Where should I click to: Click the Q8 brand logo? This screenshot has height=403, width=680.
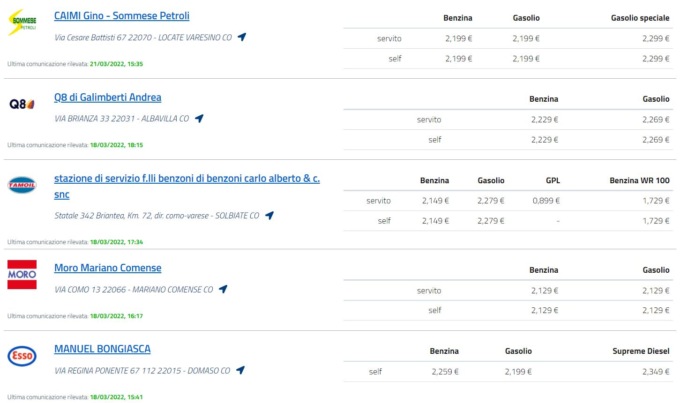(22, 104)
